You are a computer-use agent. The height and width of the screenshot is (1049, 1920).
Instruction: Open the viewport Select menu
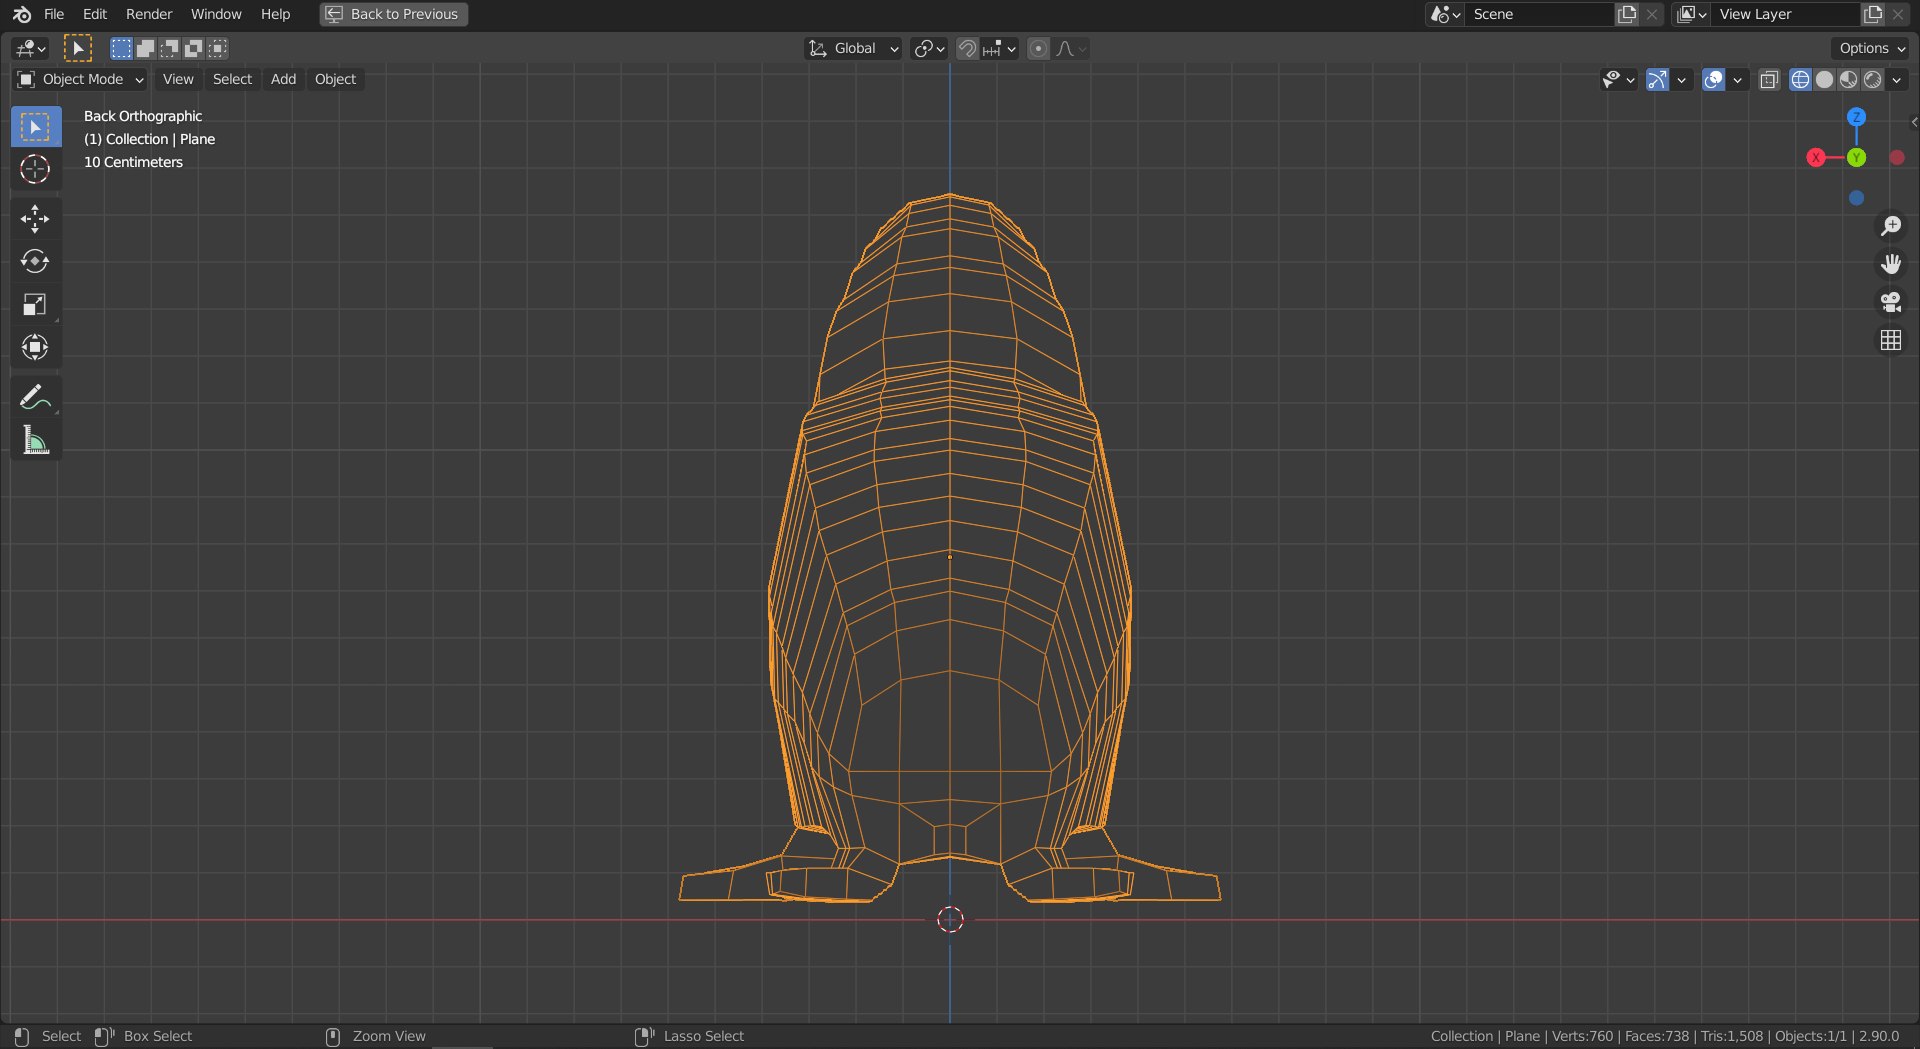click(232, 79)
